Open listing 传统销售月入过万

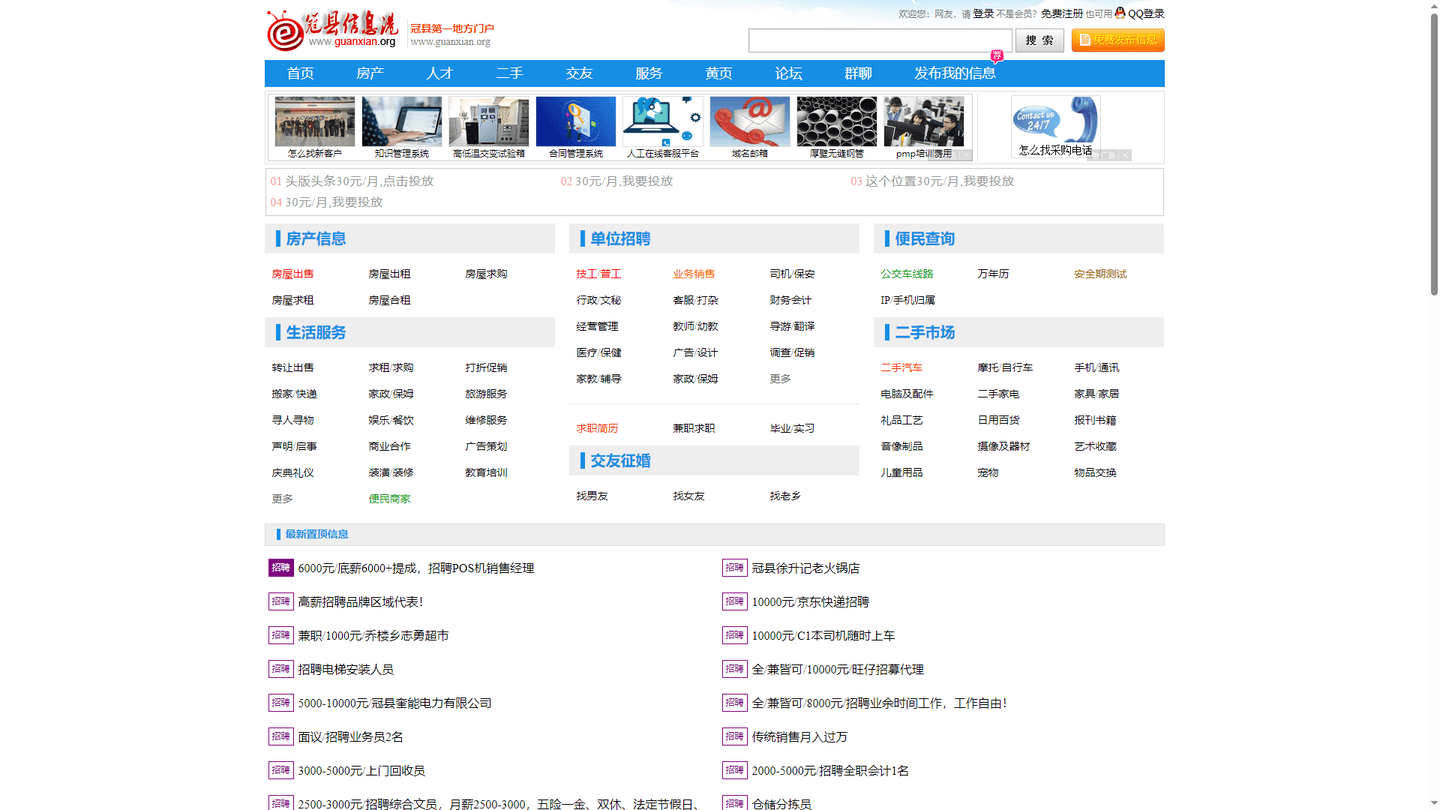coord(800,737)
